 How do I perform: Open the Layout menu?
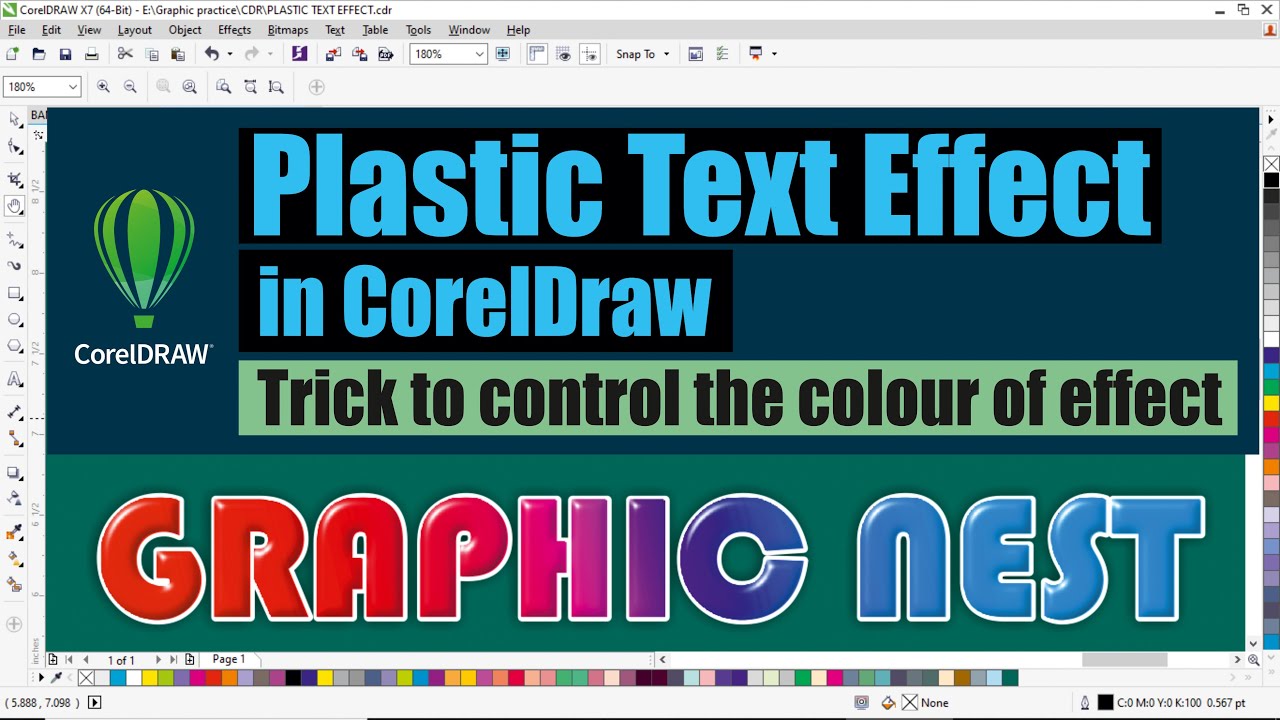click(135, 30)
